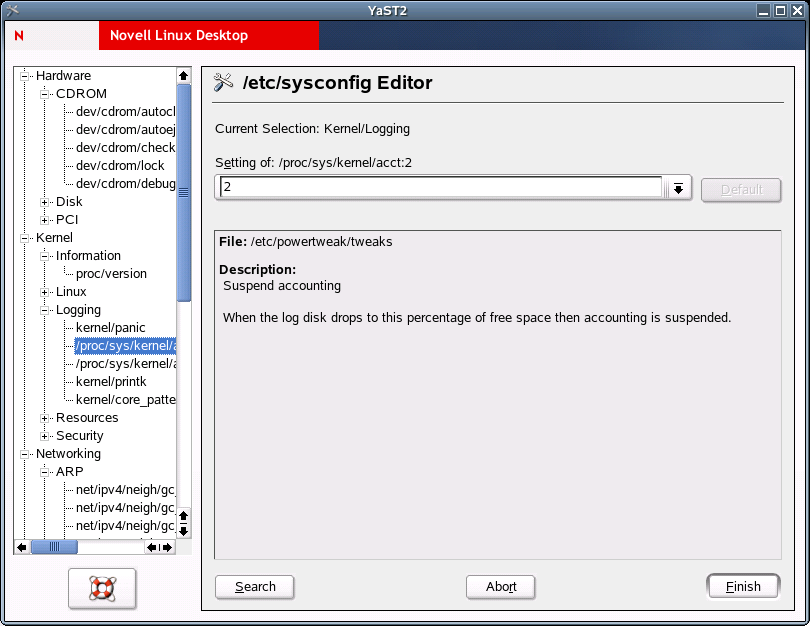The width and height of the screenshot is (810, 626).
Task: Click the life-ring help button
Action: click(x=102, y=588)
